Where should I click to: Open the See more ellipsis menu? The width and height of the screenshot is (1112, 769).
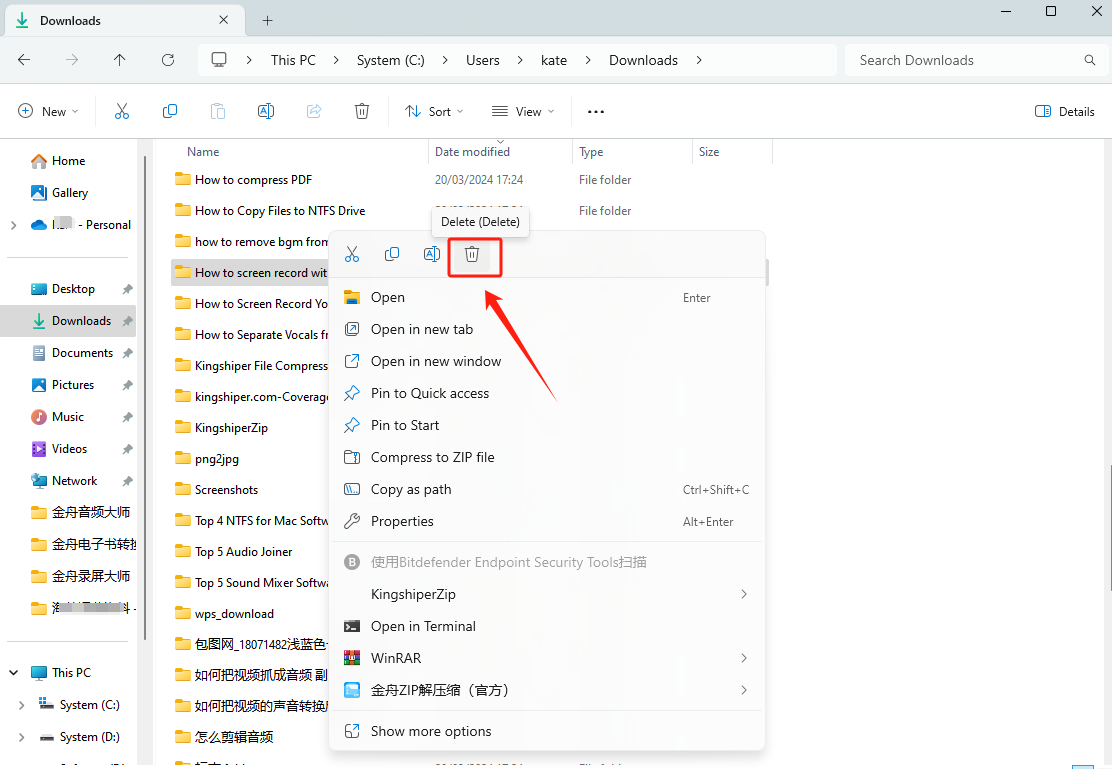pyautogui.click(x=596, y=111)
